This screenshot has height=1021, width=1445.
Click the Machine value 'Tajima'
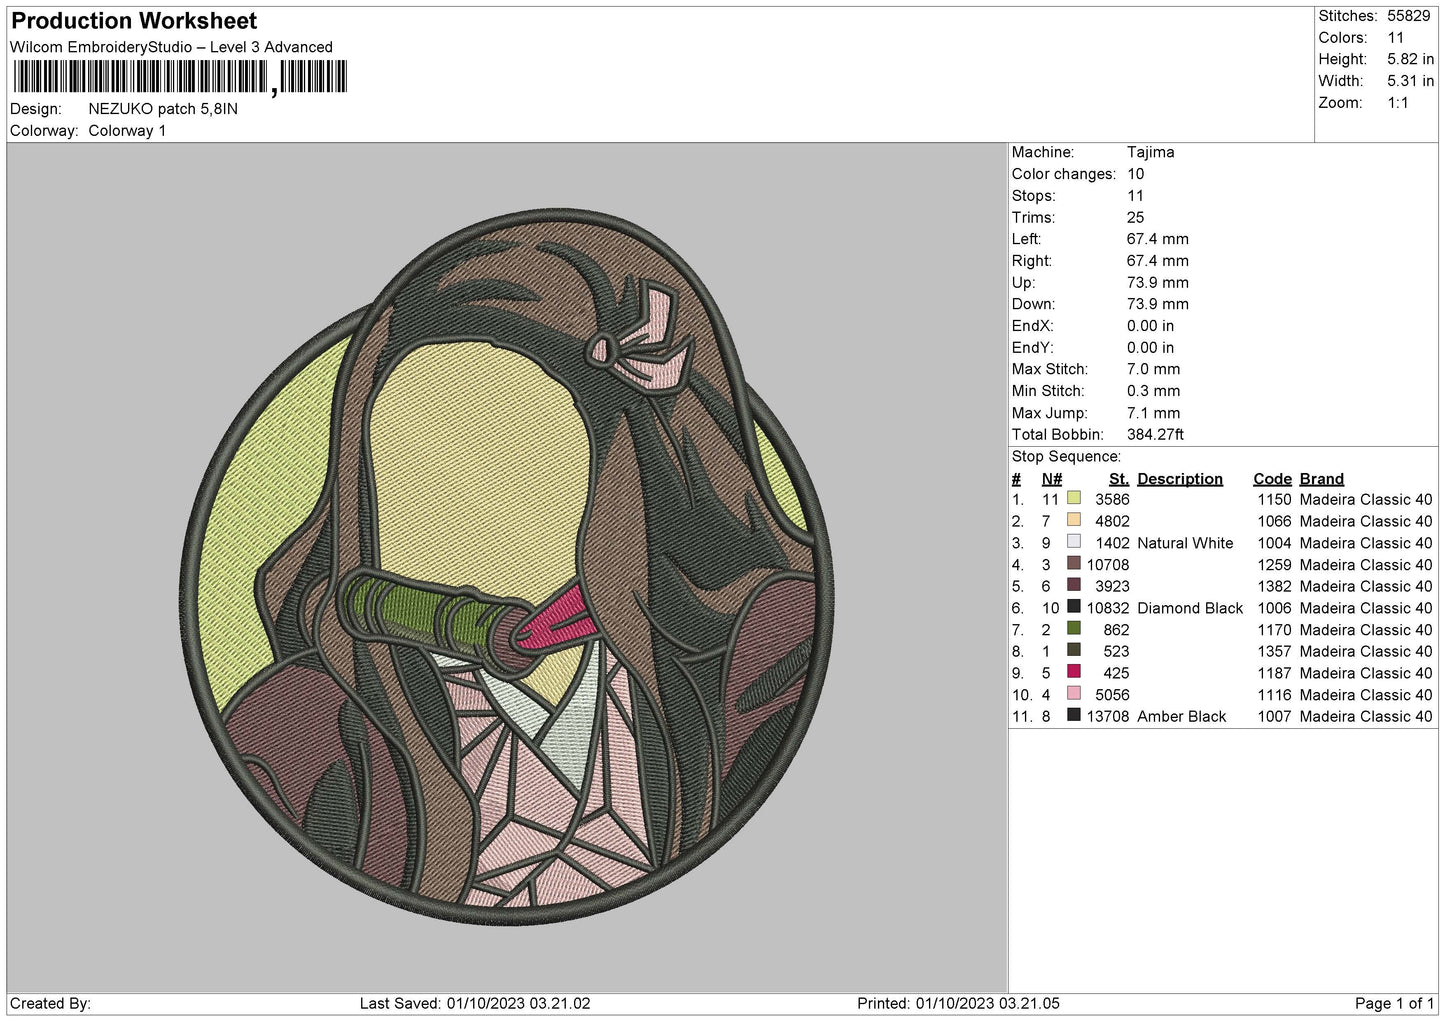[x=1150, y=152]
